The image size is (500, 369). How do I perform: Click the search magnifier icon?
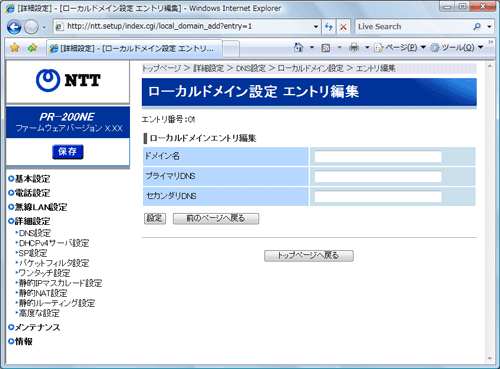(477, 27)
